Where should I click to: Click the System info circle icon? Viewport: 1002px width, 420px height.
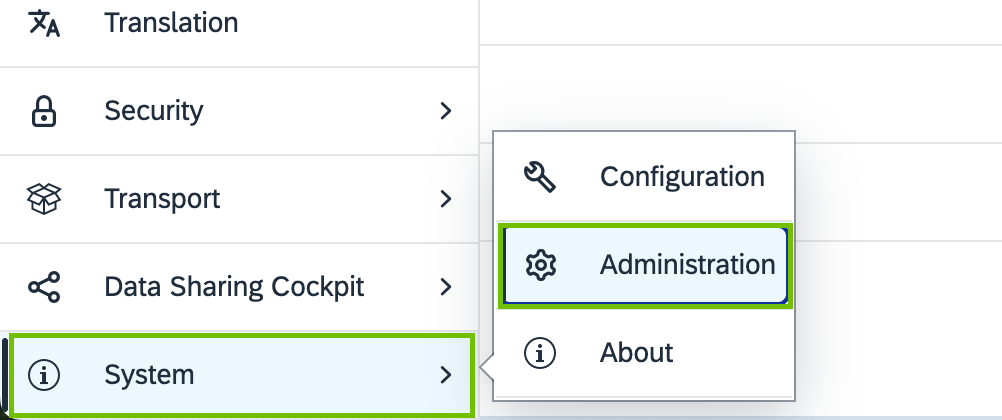tap(44, 375)
